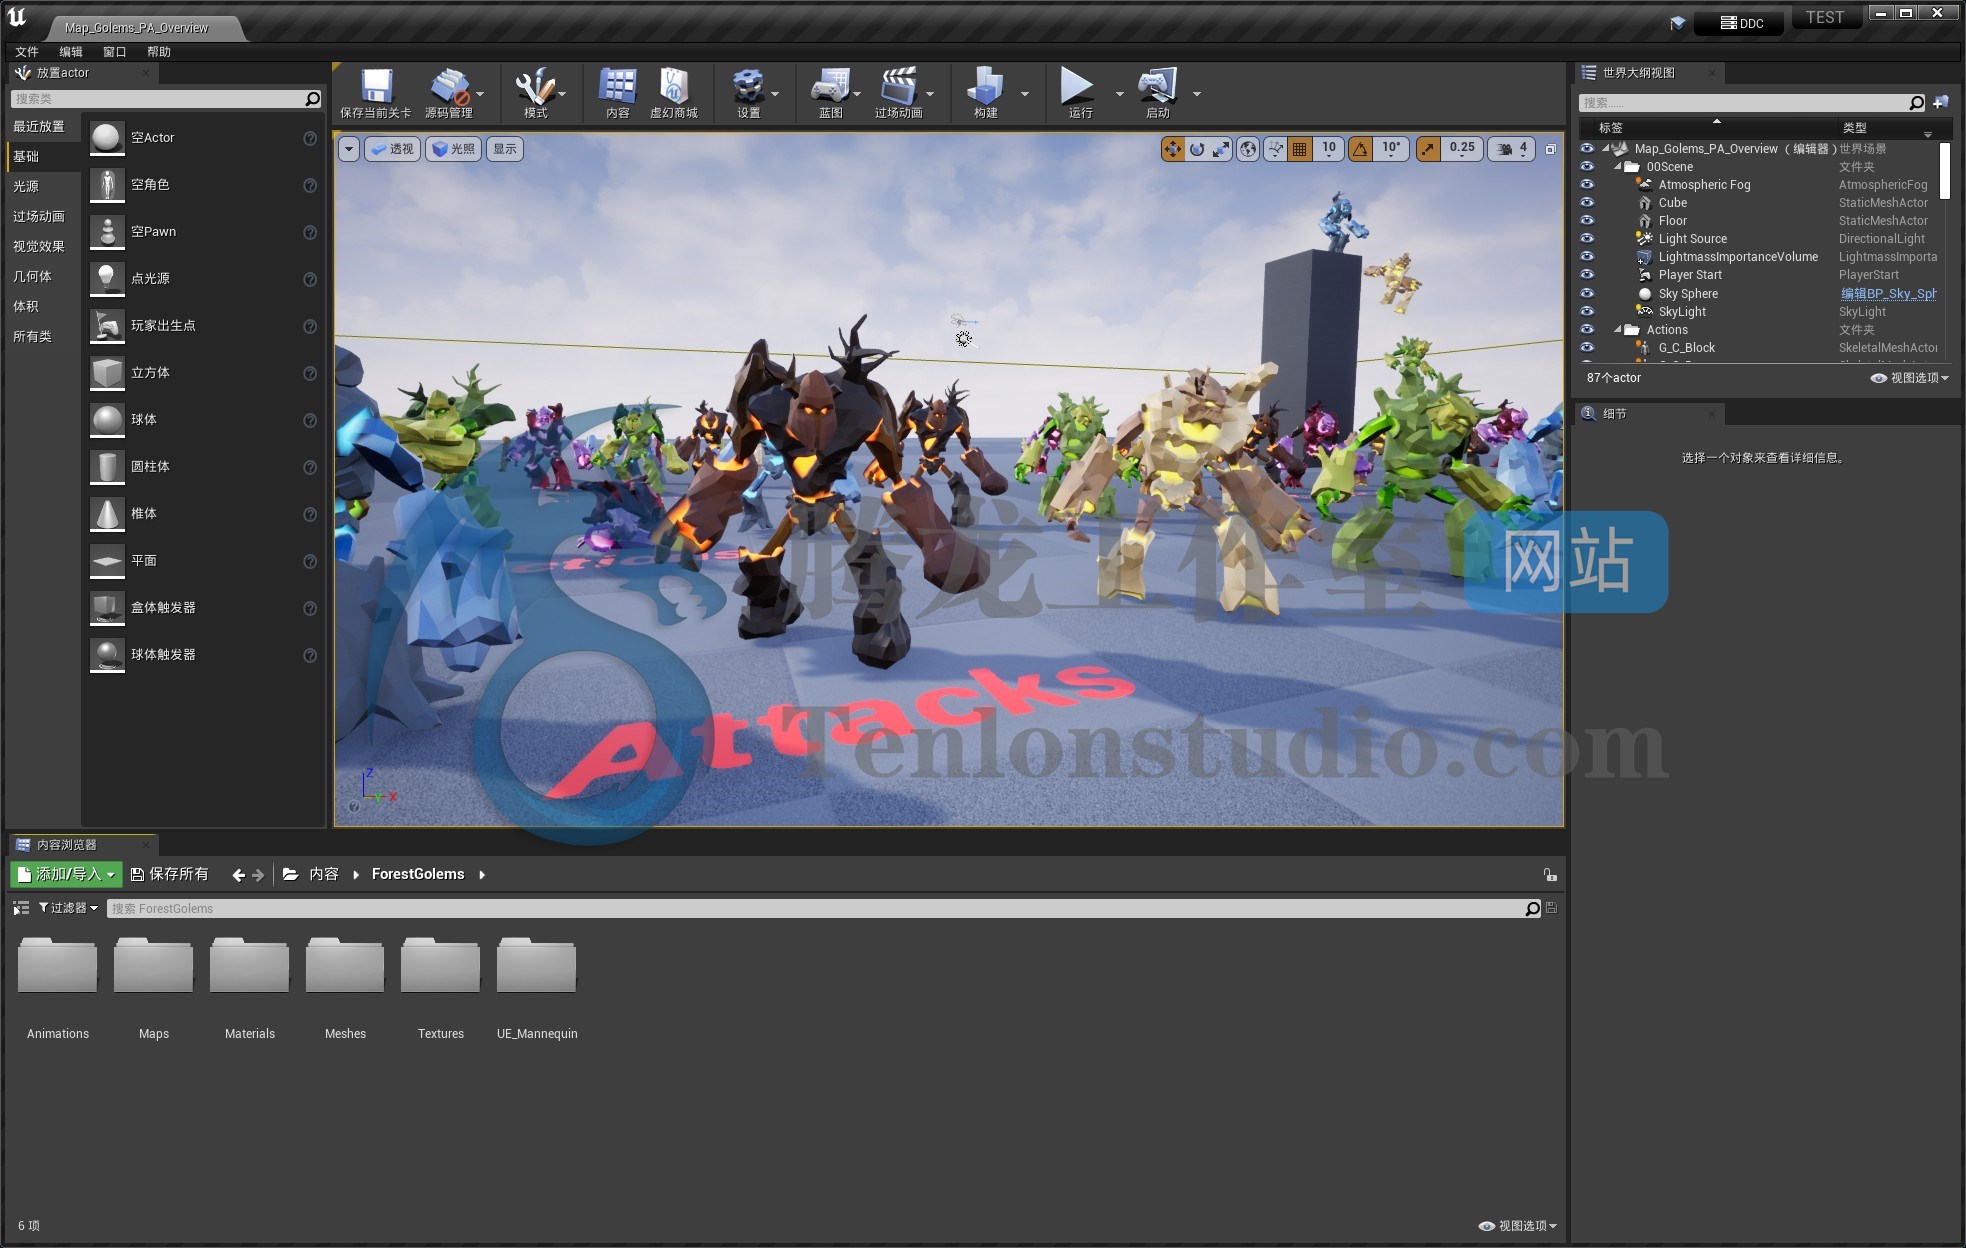Open 源码管理 source control icon
The image size is (1966, 1248).
(x=449, y=86)
